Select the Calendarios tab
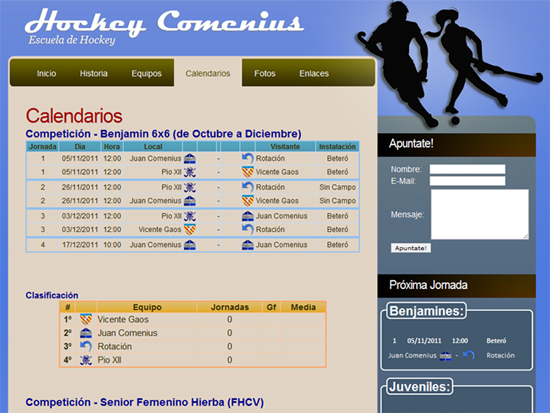The height and width of the screenshot is (413, 550). tap(208, 73)
